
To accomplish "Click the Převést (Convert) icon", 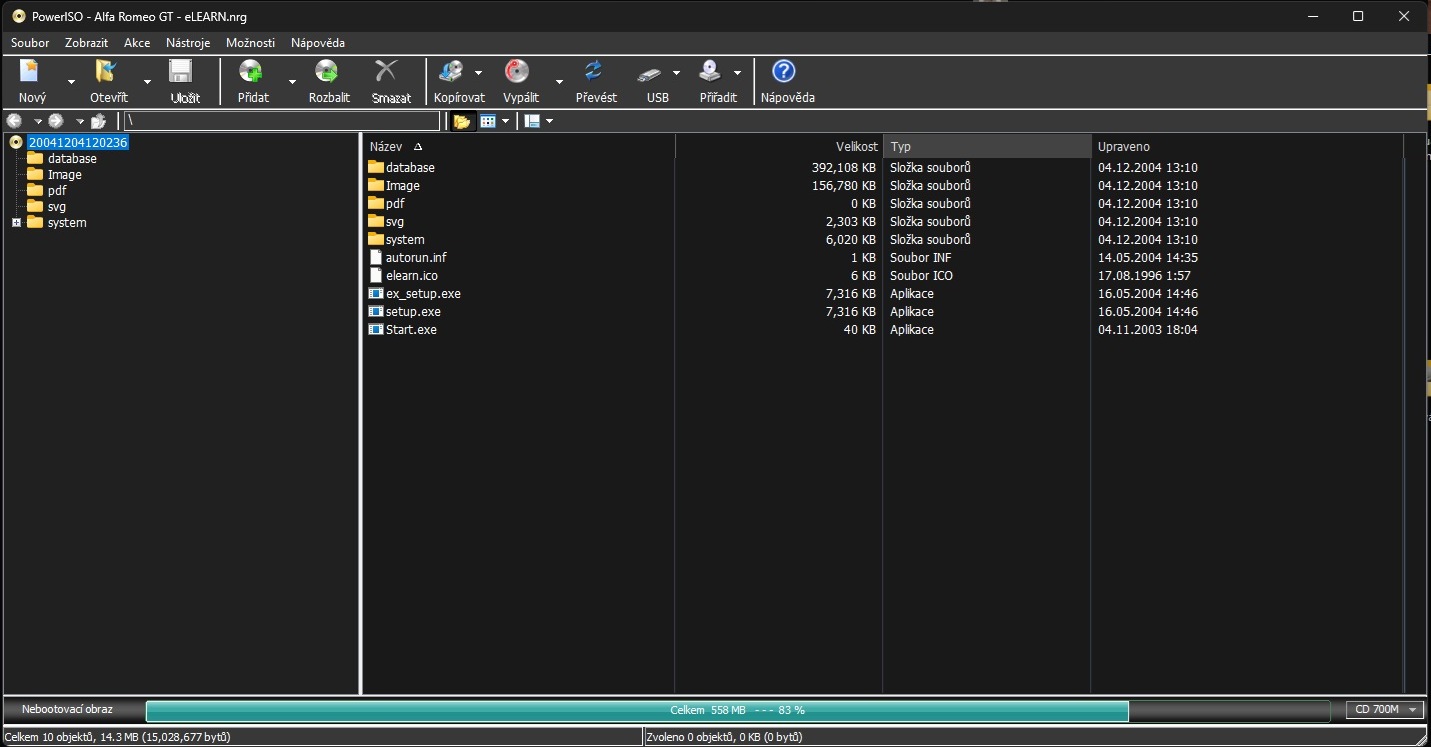I will [594, 72].
